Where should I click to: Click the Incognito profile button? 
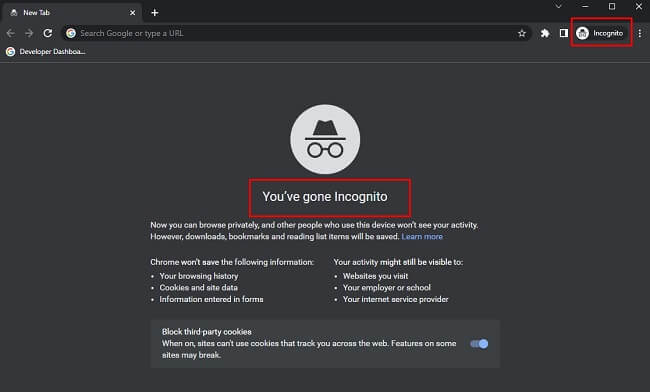[x=600, y=33]
